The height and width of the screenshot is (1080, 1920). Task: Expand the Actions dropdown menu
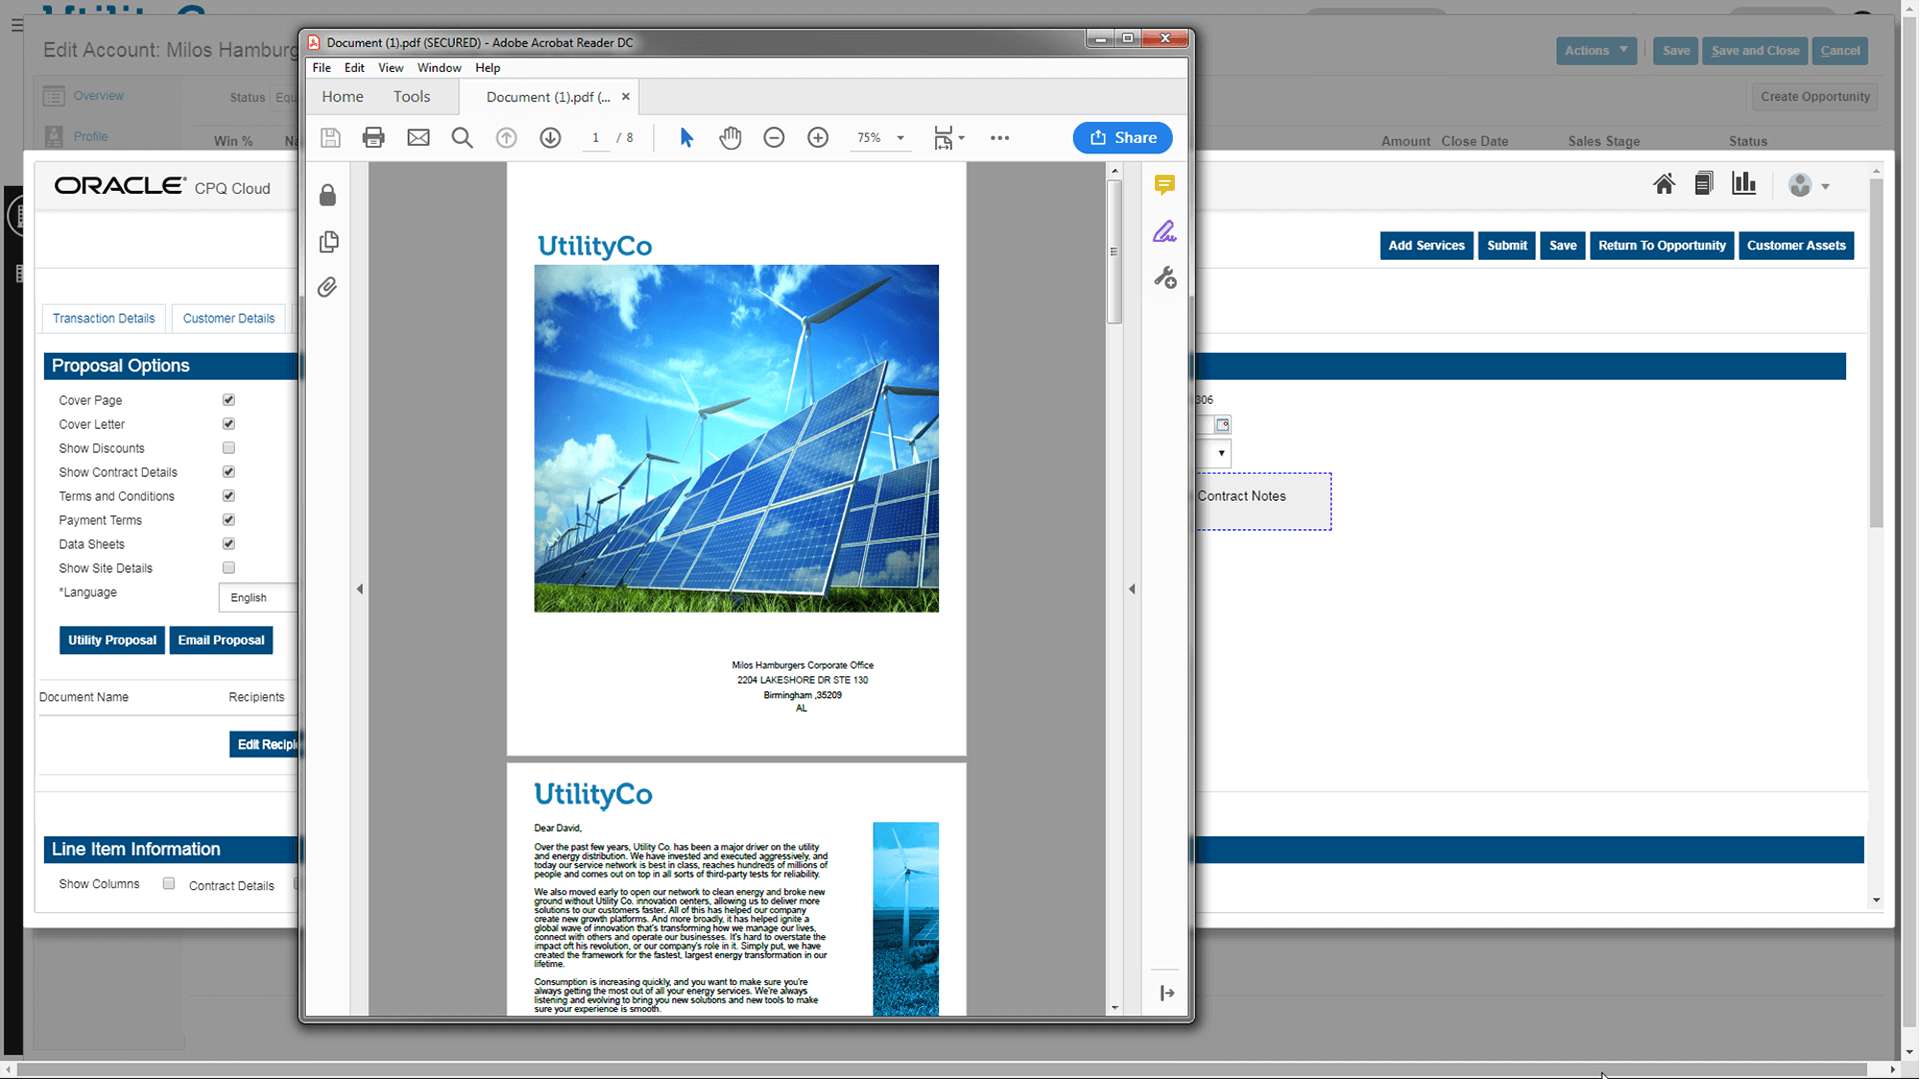(x=1595, y=50)
